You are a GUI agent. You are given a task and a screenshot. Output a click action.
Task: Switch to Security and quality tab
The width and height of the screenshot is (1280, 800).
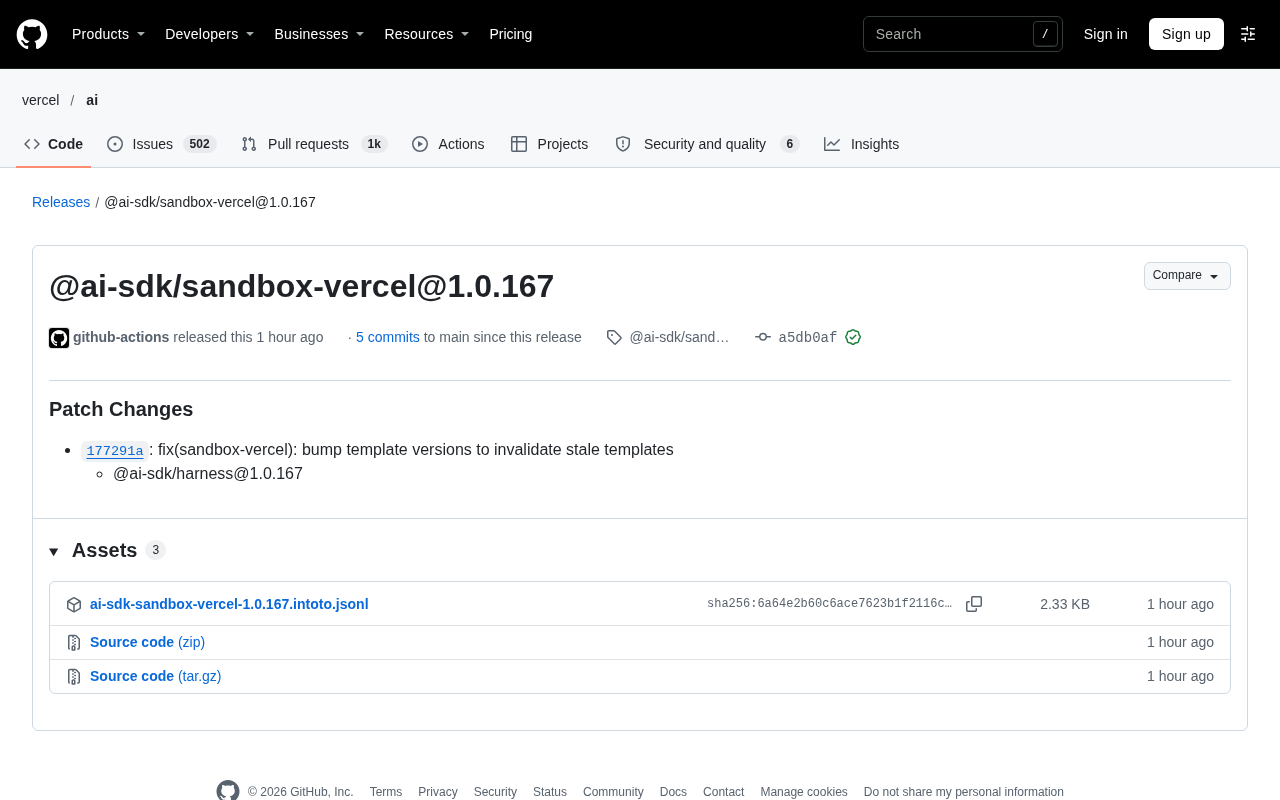tap(707, 144)
